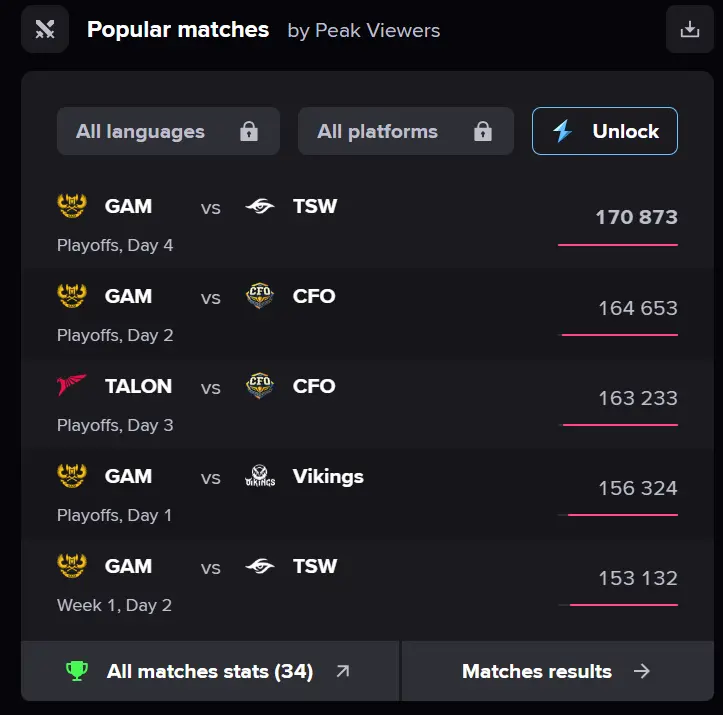Click the 170 873 peak viewers bar
Image resolution: width=723 pixels, height=715 pixels.
click(617, 245)
